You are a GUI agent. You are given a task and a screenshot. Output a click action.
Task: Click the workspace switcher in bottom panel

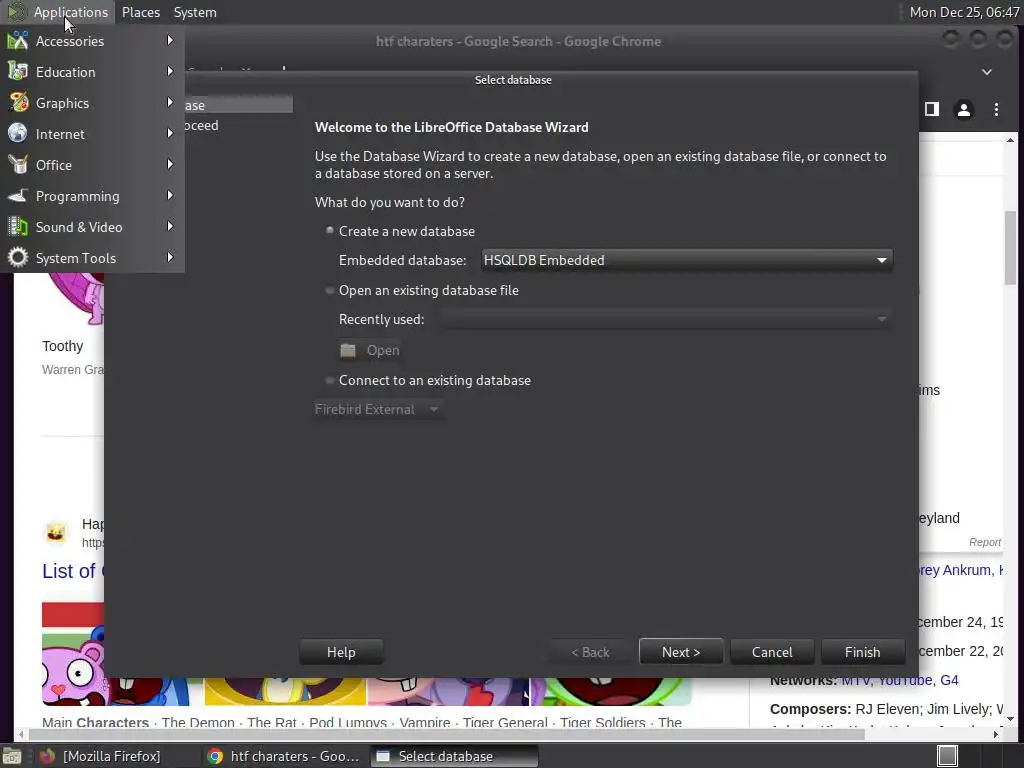tap(948, 756)
